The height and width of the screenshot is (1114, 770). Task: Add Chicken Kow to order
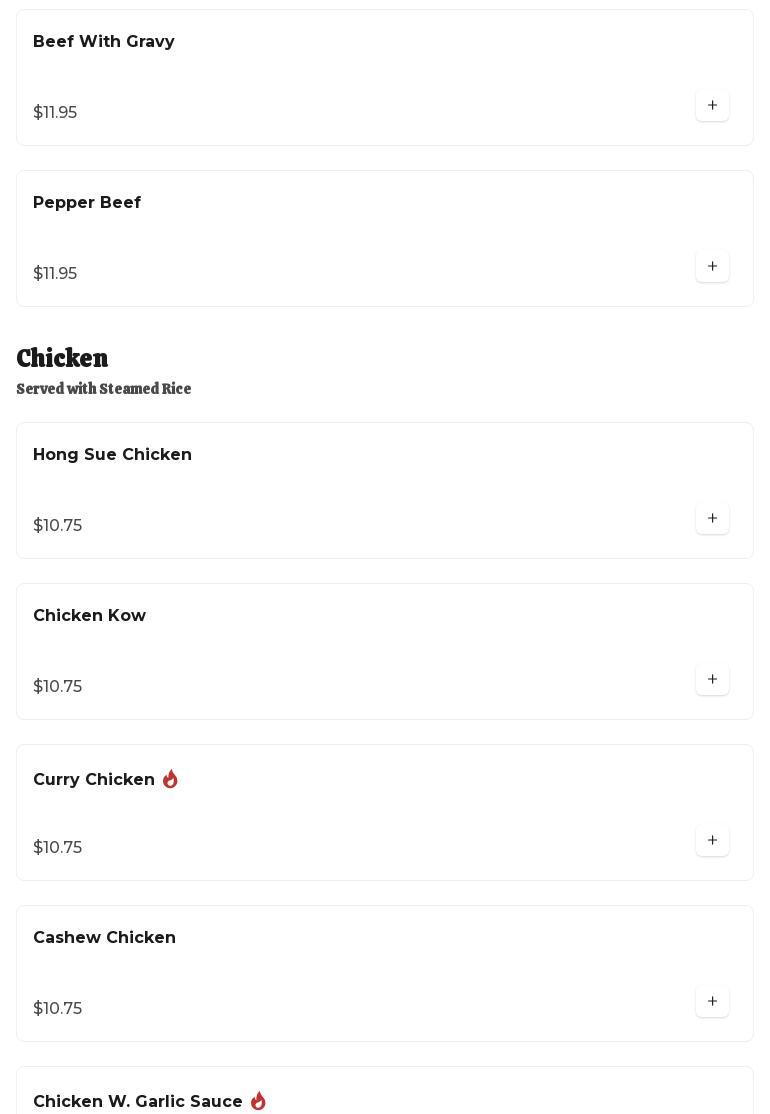point(712,680)
